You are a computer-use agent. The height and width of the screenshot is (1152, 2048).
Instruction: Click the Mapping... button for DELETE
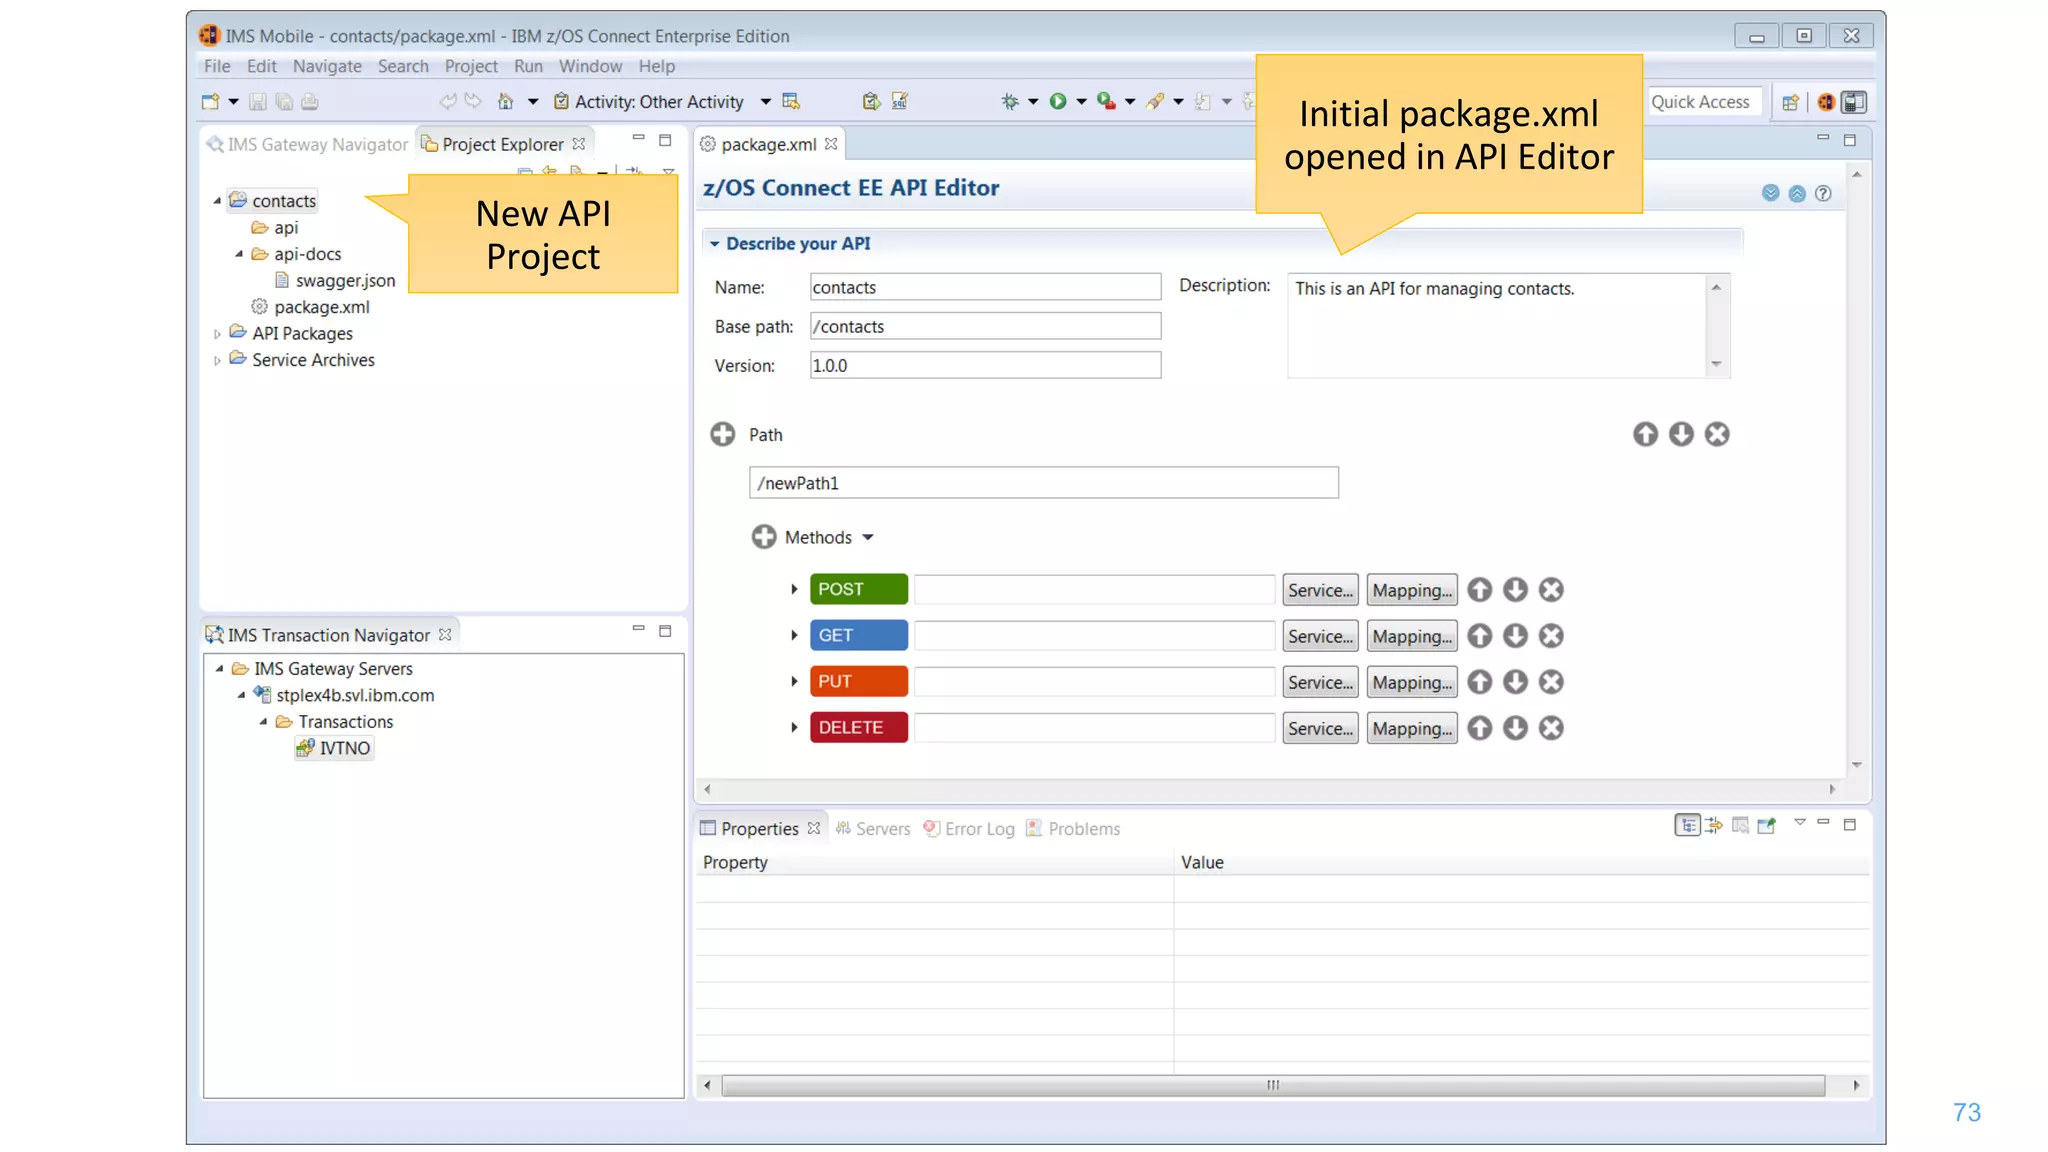click(1412, 728)
